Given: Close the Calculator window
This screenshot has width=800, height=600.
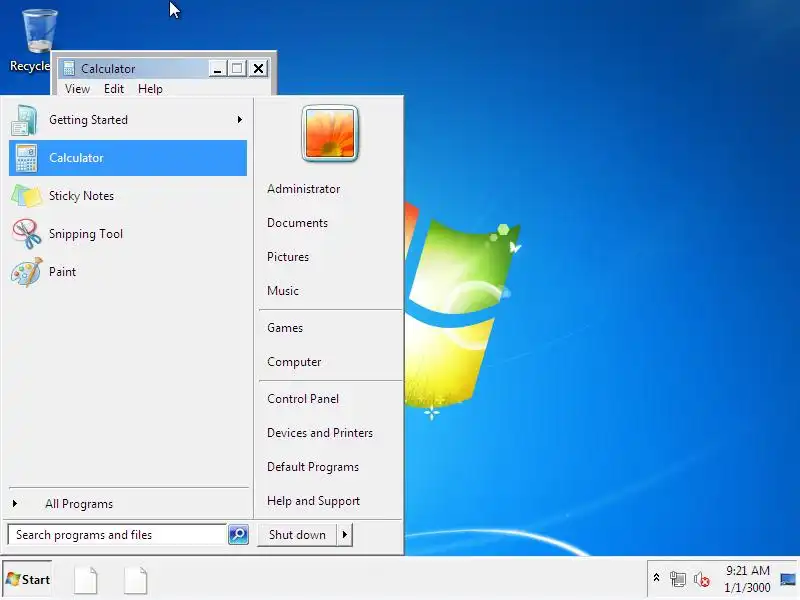Looking at the screenshot, I should [x=259, y=68].
